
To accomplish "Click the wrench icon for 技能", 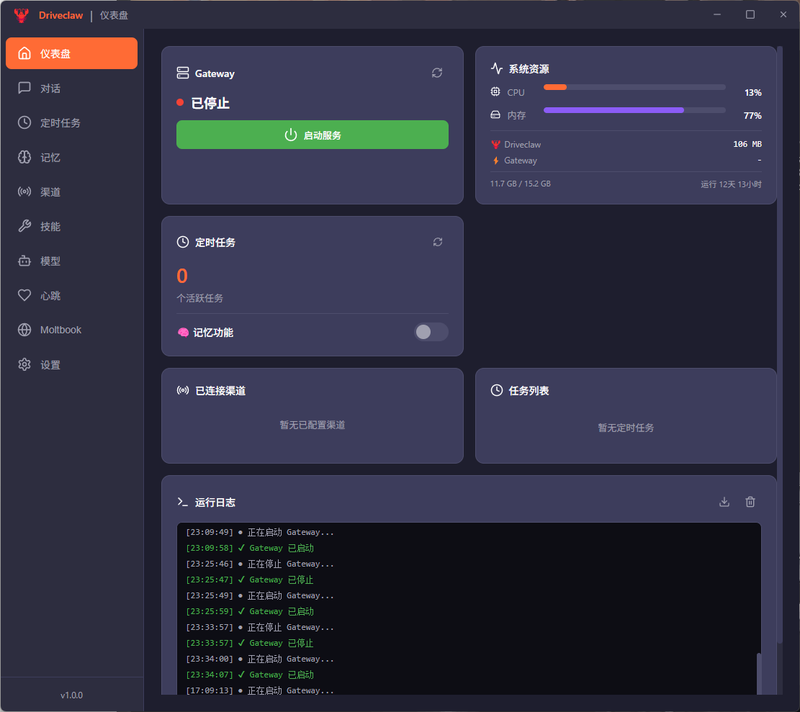I will tap(24, 226).
